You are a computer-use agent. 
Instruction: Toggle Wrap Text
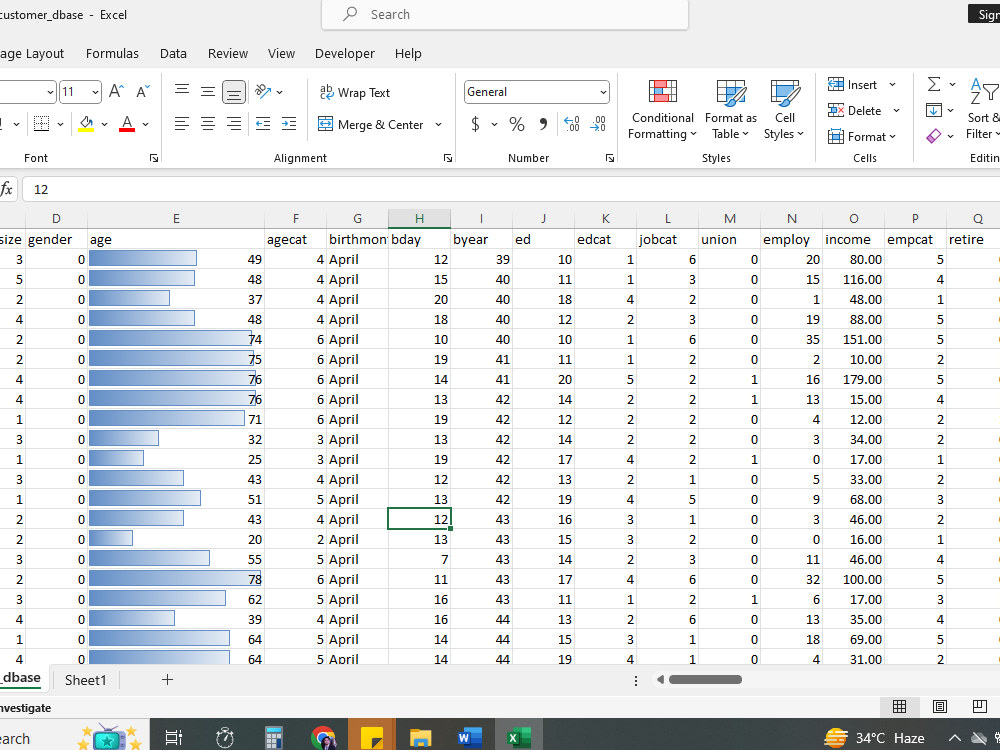pos(355,92)
